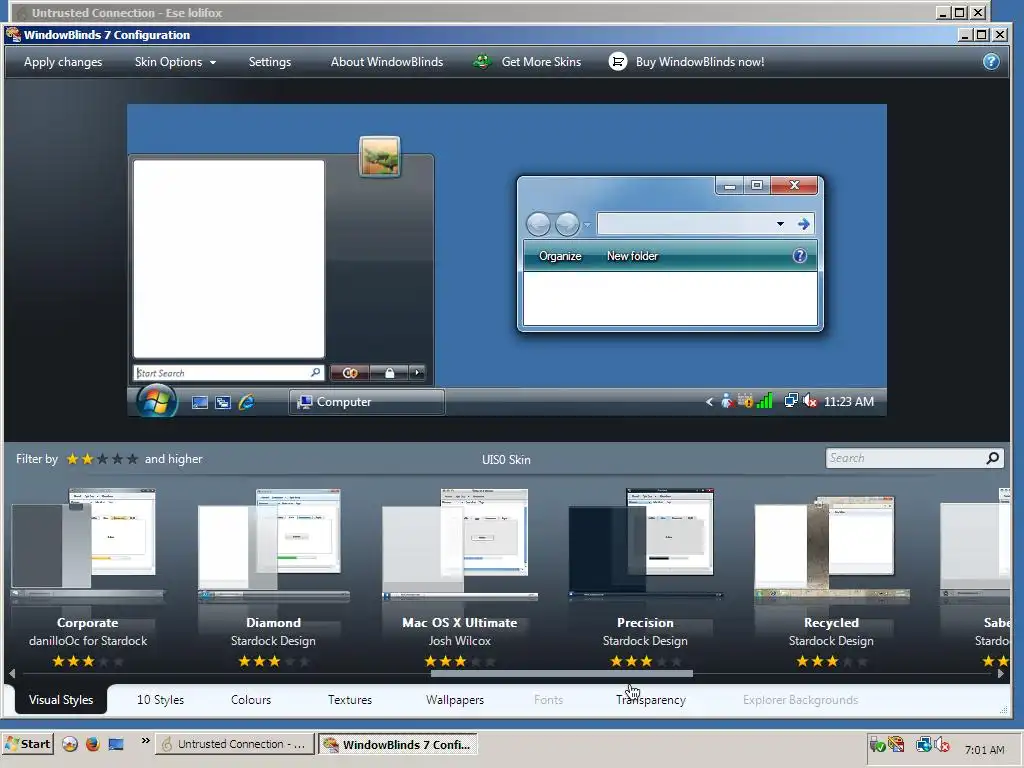
Task: Switch to the 10 Styles tab
Action: [160, 699]
